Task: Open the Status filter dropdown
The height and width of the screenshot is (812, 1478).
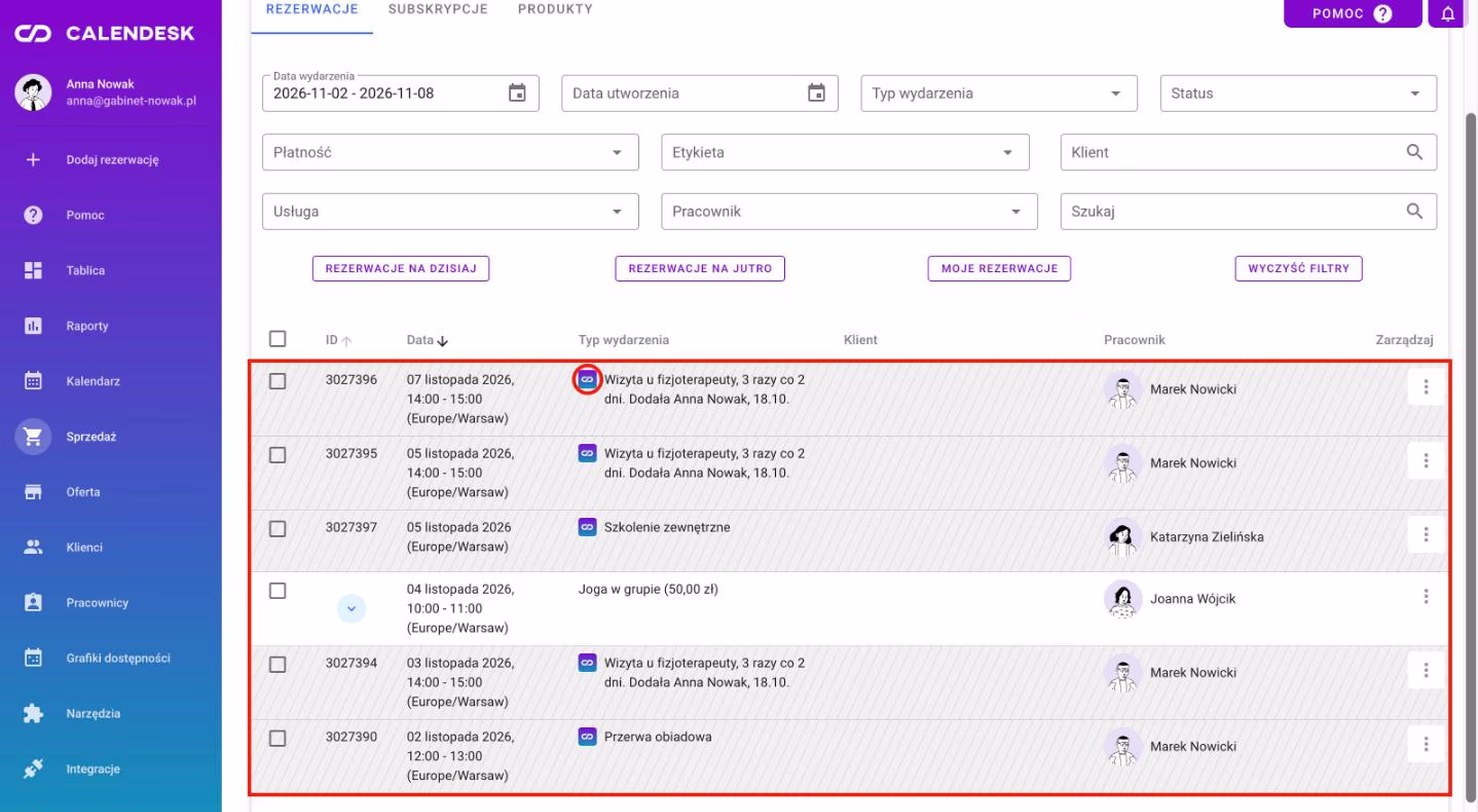Action: coord(1298,93)
